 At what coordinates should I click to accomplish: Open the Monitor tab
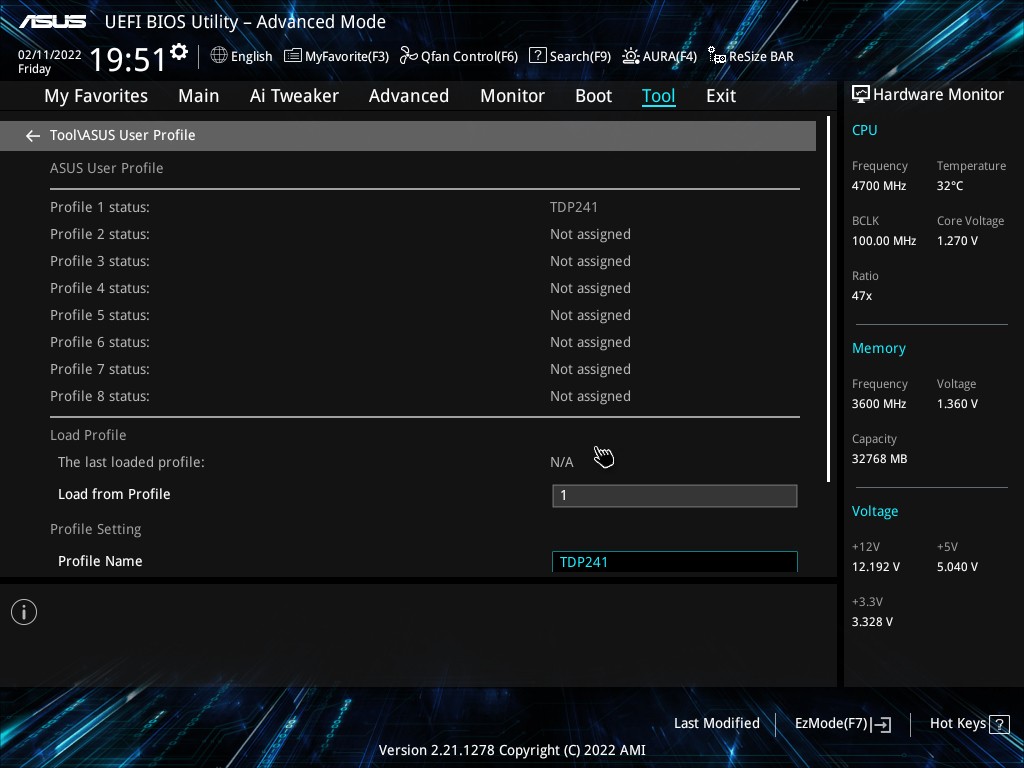pyautogui.click(x=513, y=96)
